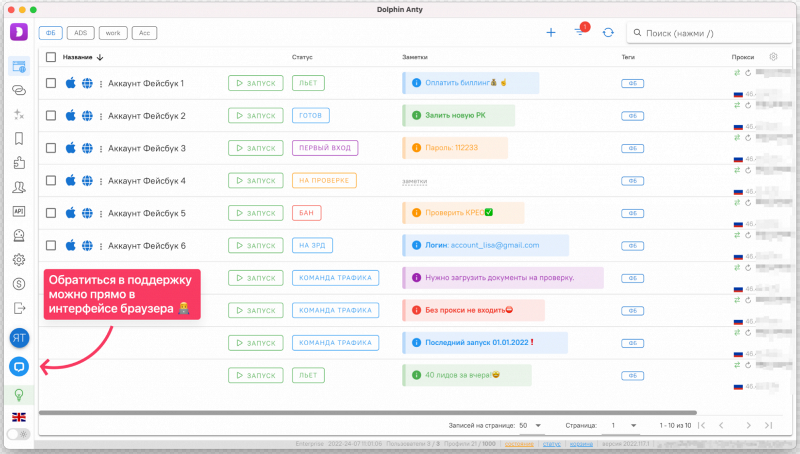Click the globe icon for Аккаунт Фейсбук 2
The image size is (800, 454).
[x=88, y=116]
